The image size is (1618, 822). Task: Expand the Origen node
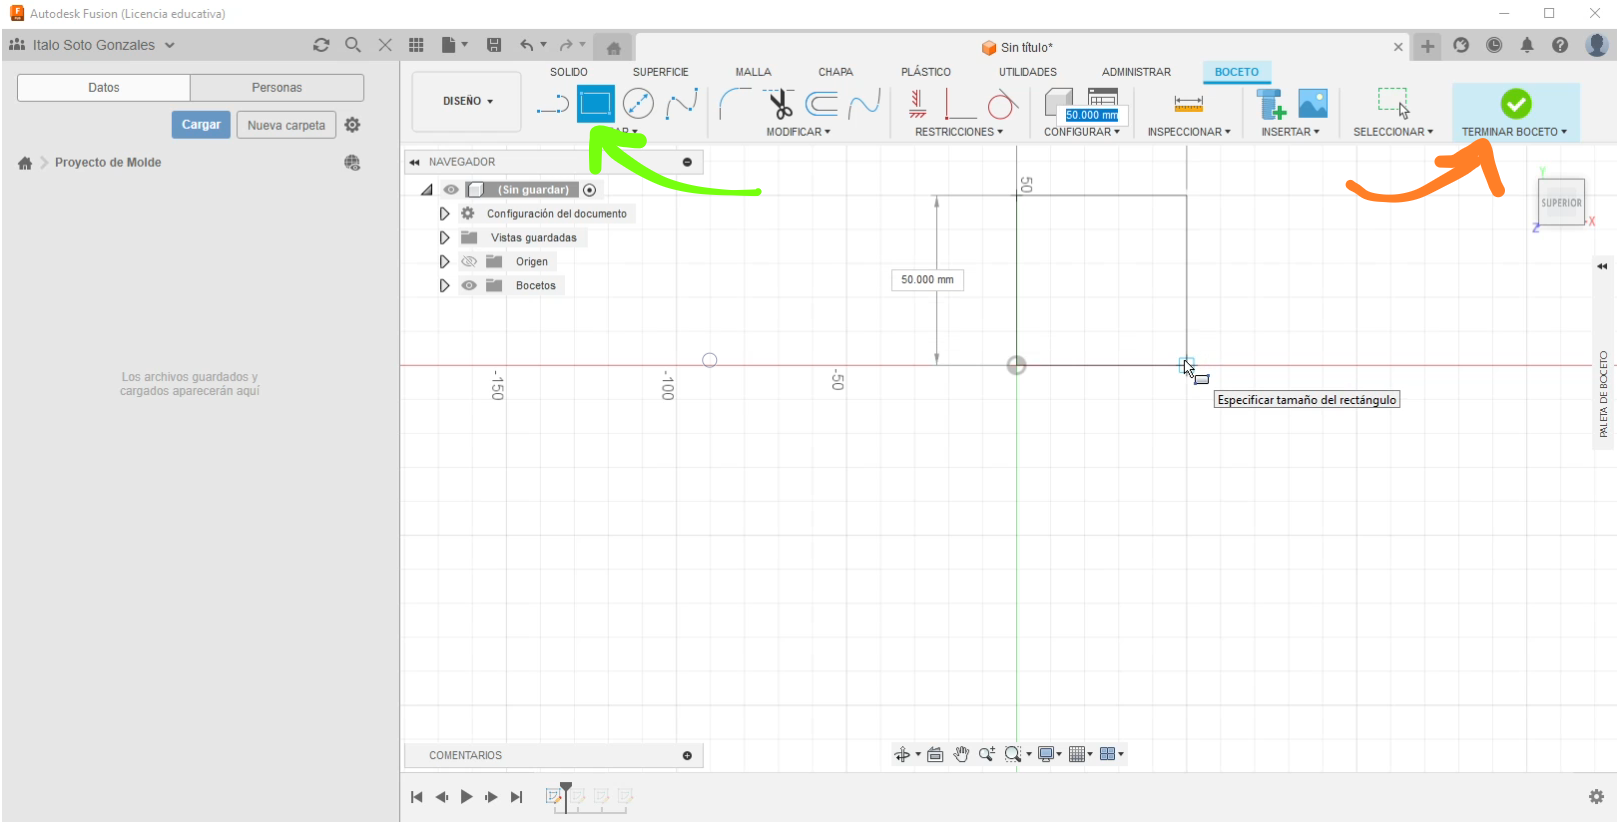[x=444, y=262]
